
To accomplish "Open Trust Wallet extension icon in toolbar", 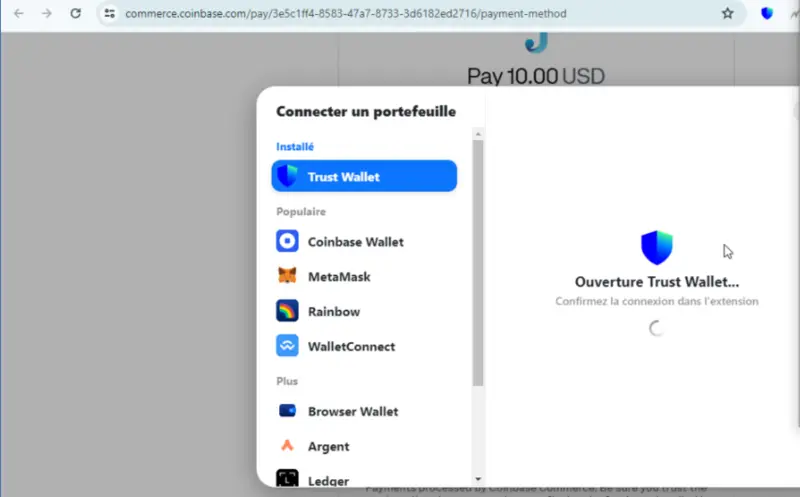I will point(767,13).
